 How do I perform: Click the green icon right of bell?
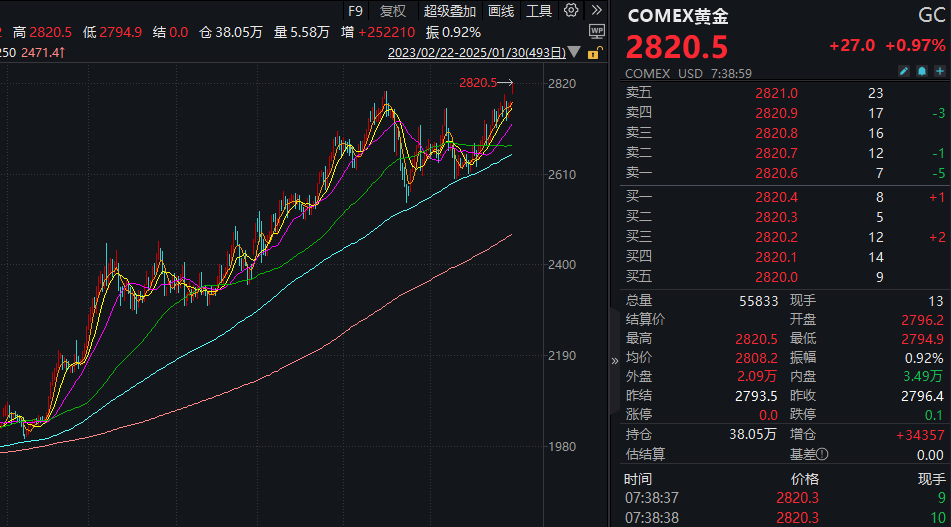[x=940, y=73]
